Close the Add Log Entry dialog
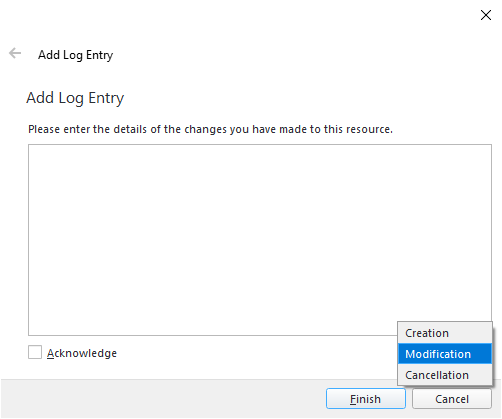 coord(486,15)
